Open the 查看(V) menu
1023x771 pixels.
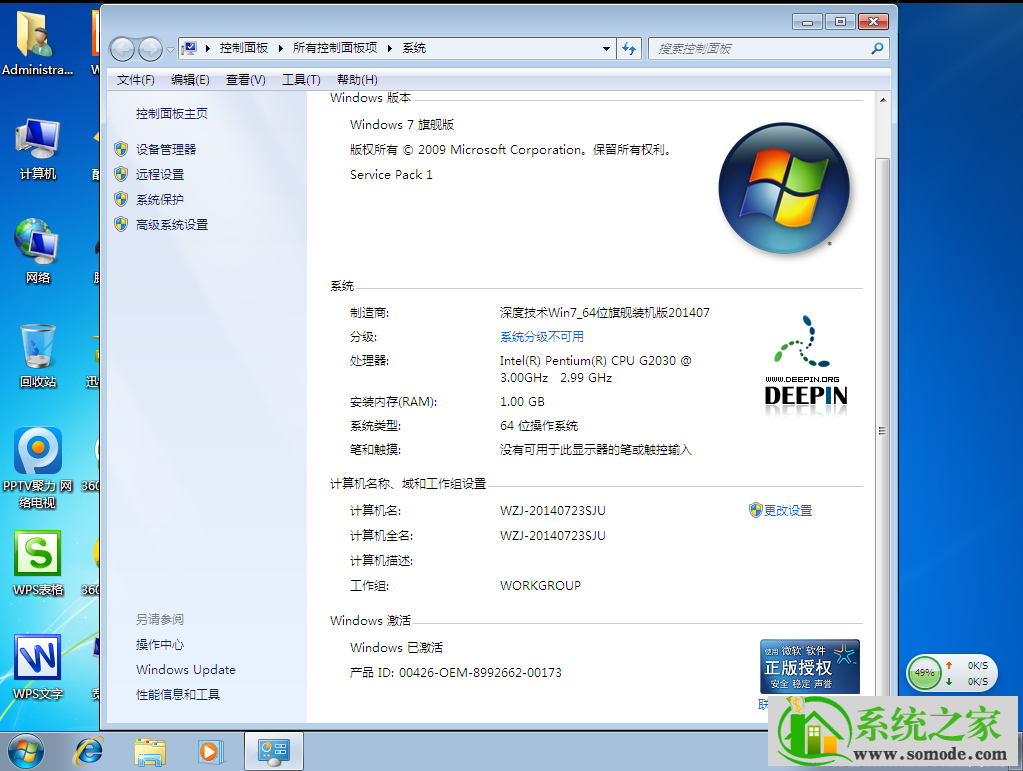point(245,80)
